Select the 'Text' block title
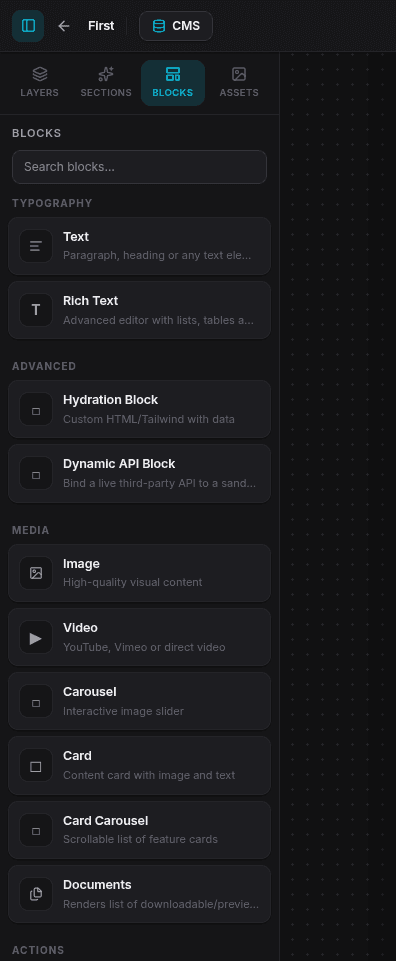This screenshot has width=396, height=961. [x=76, y=237]
